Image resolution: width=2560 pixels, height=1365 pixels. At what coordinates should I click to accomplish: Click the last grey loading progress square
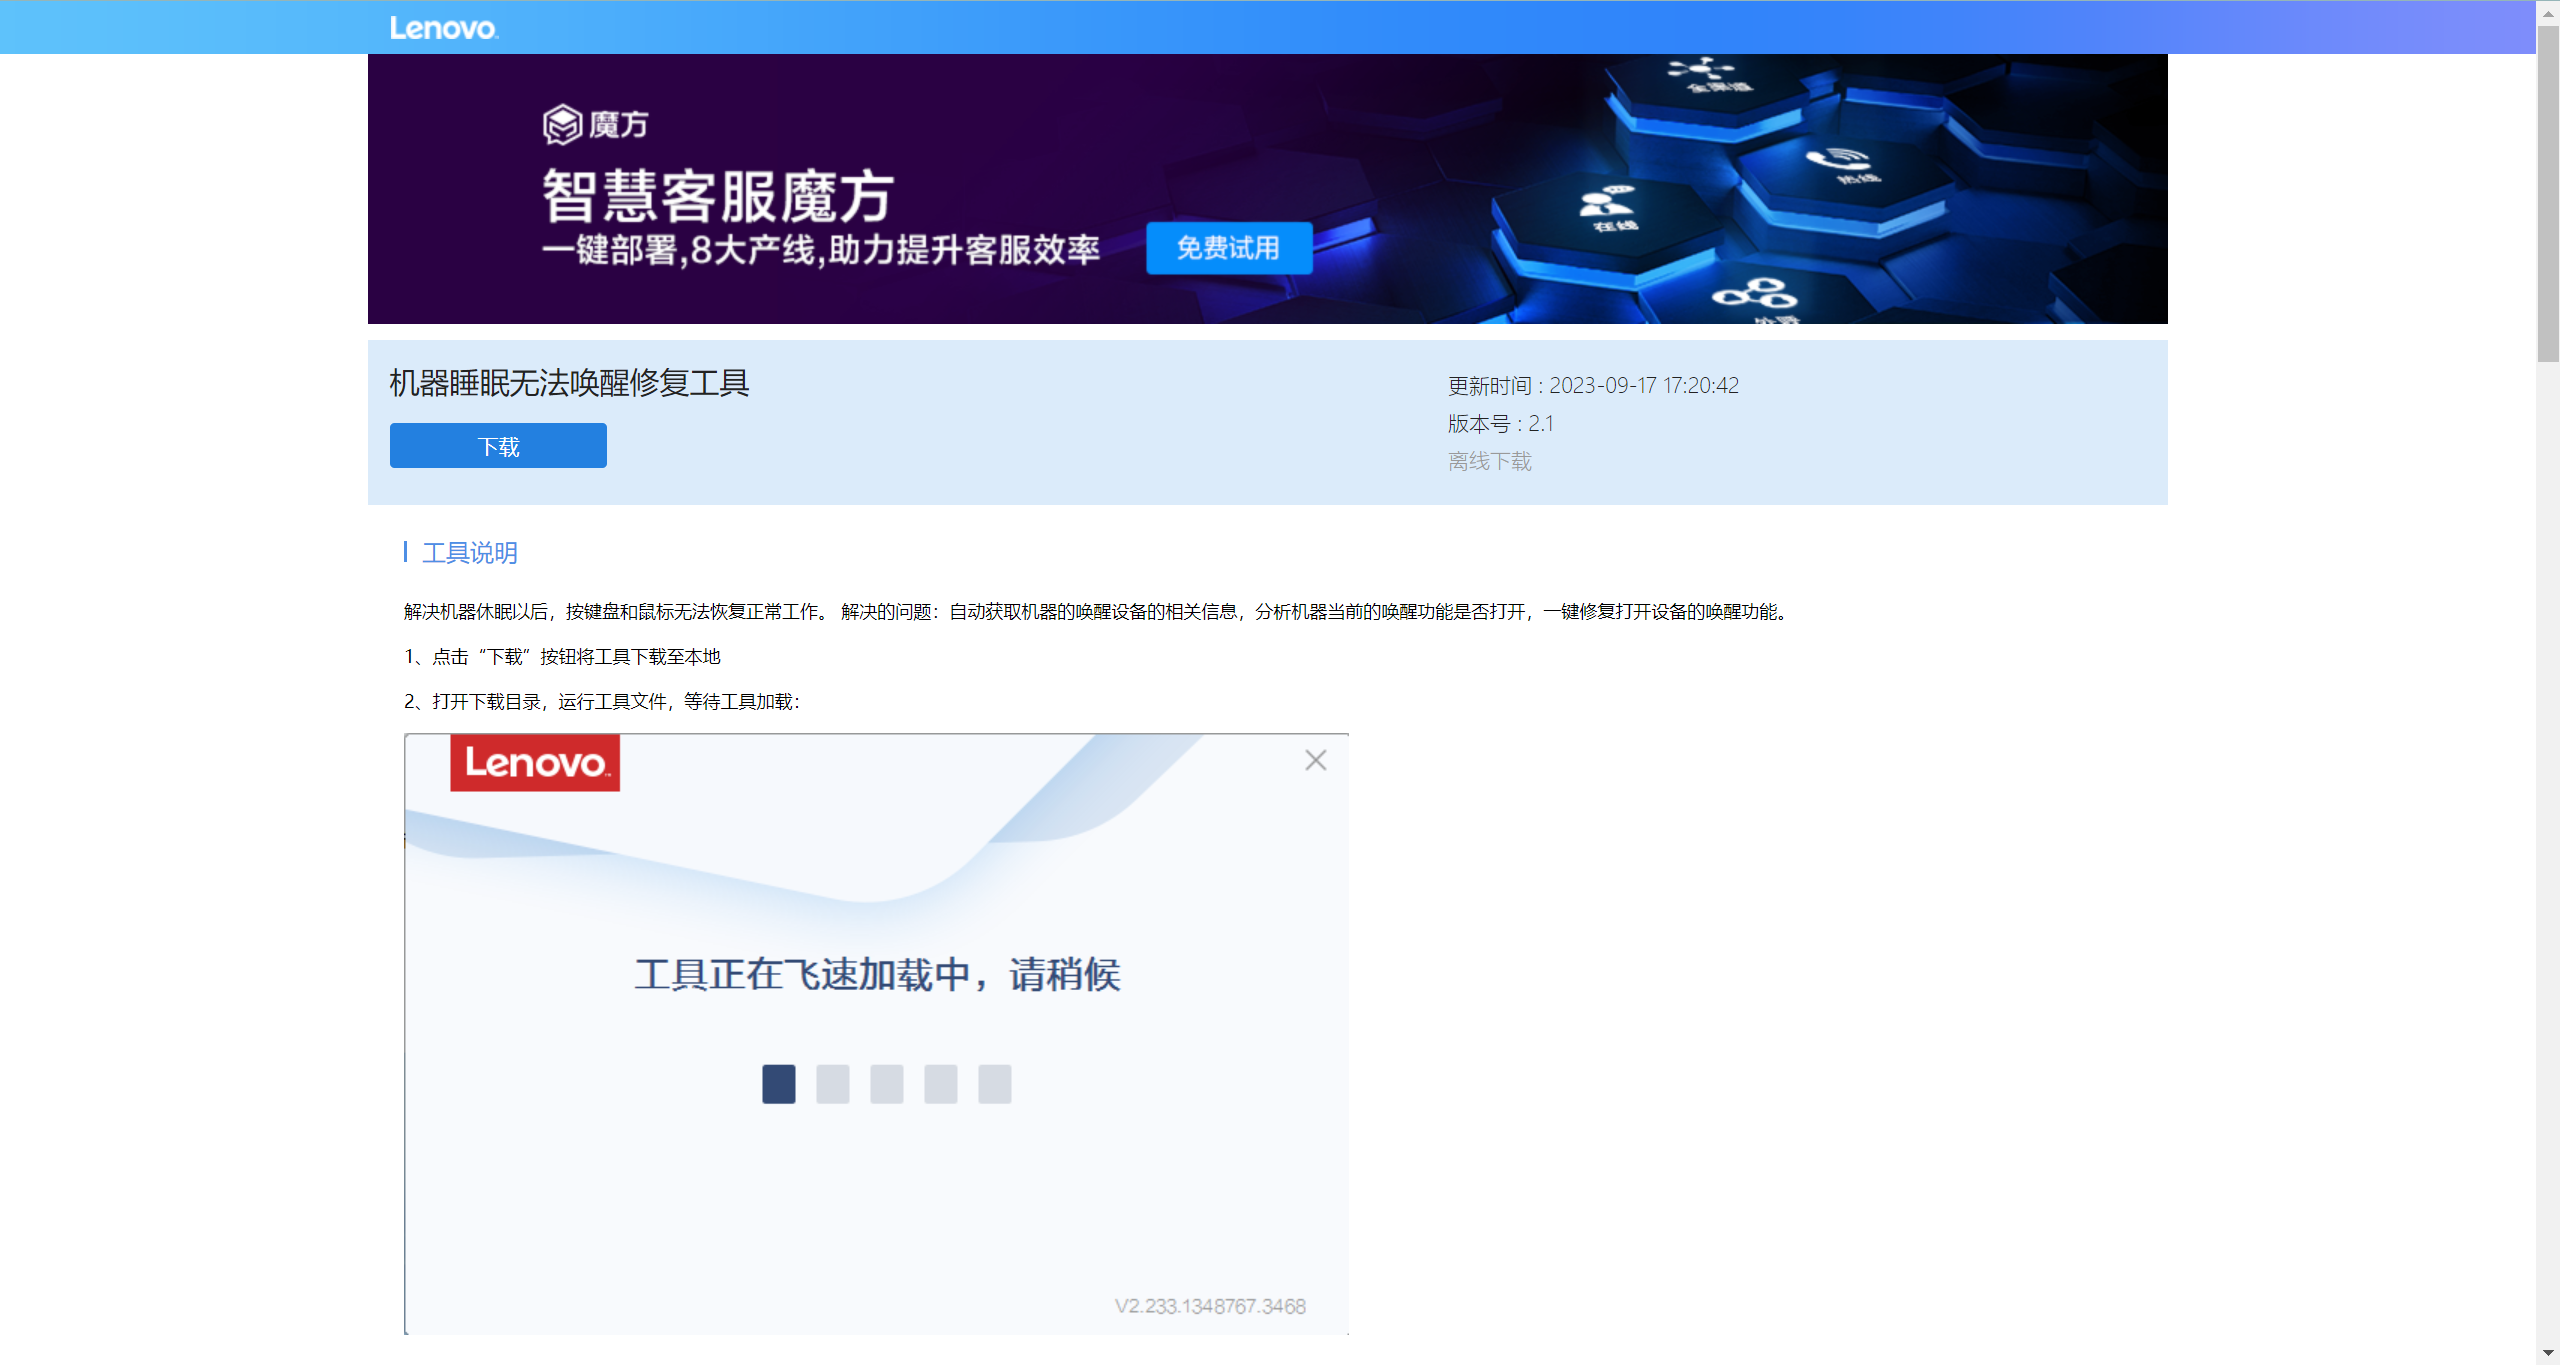pos(994,1084)
